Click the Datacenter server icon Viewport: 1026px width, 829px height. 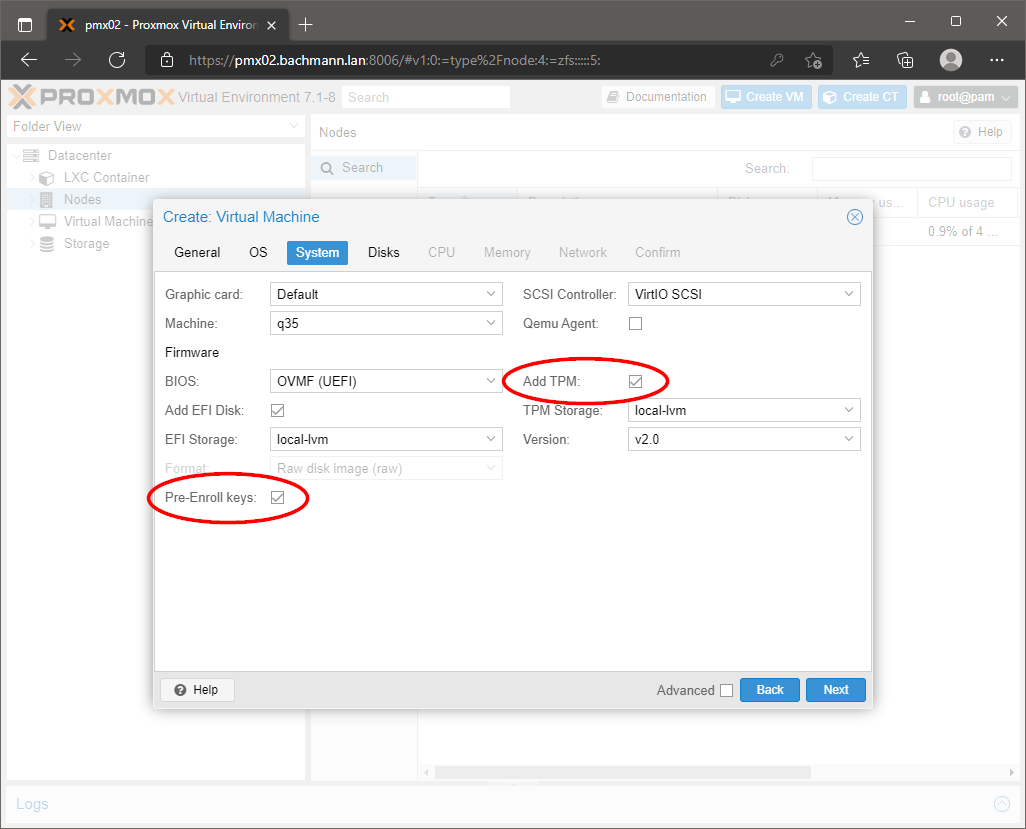point(31,156)
